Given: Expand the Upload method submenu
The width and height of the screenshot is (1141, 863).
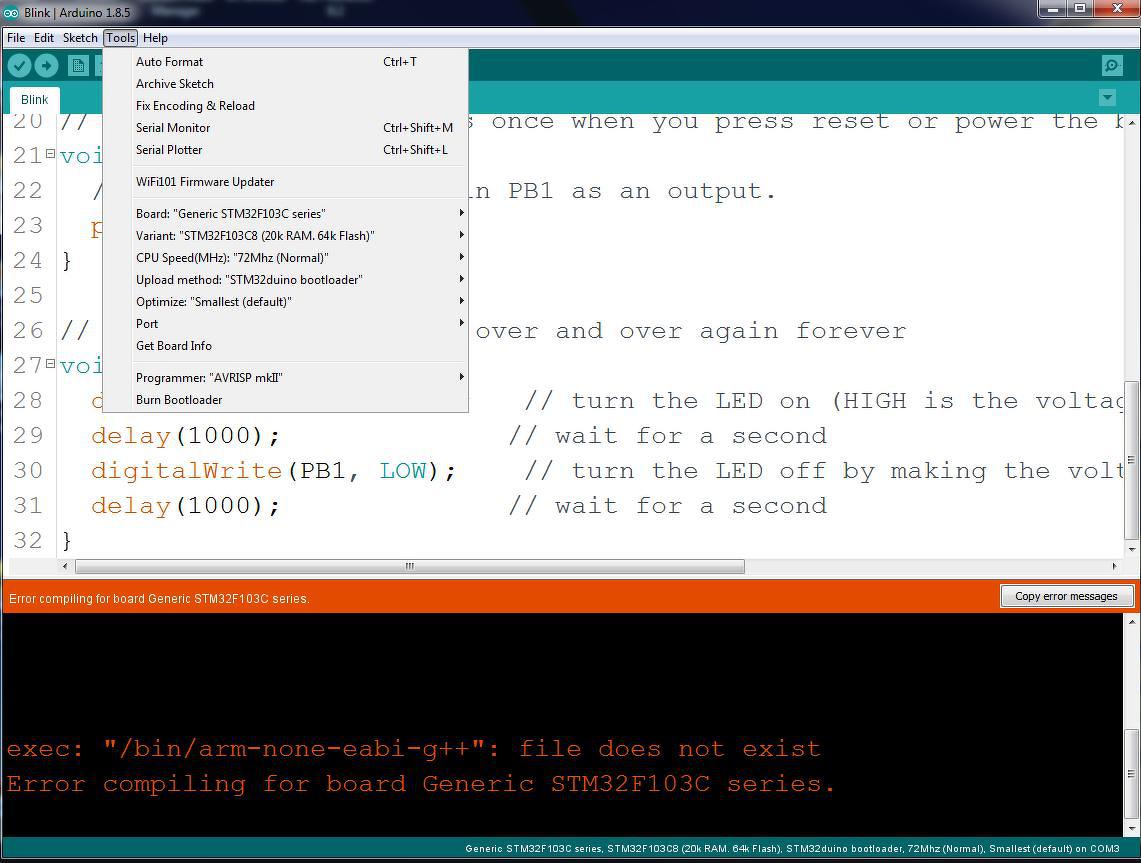Looking at the screenshot, I should [x=285, y=279].
